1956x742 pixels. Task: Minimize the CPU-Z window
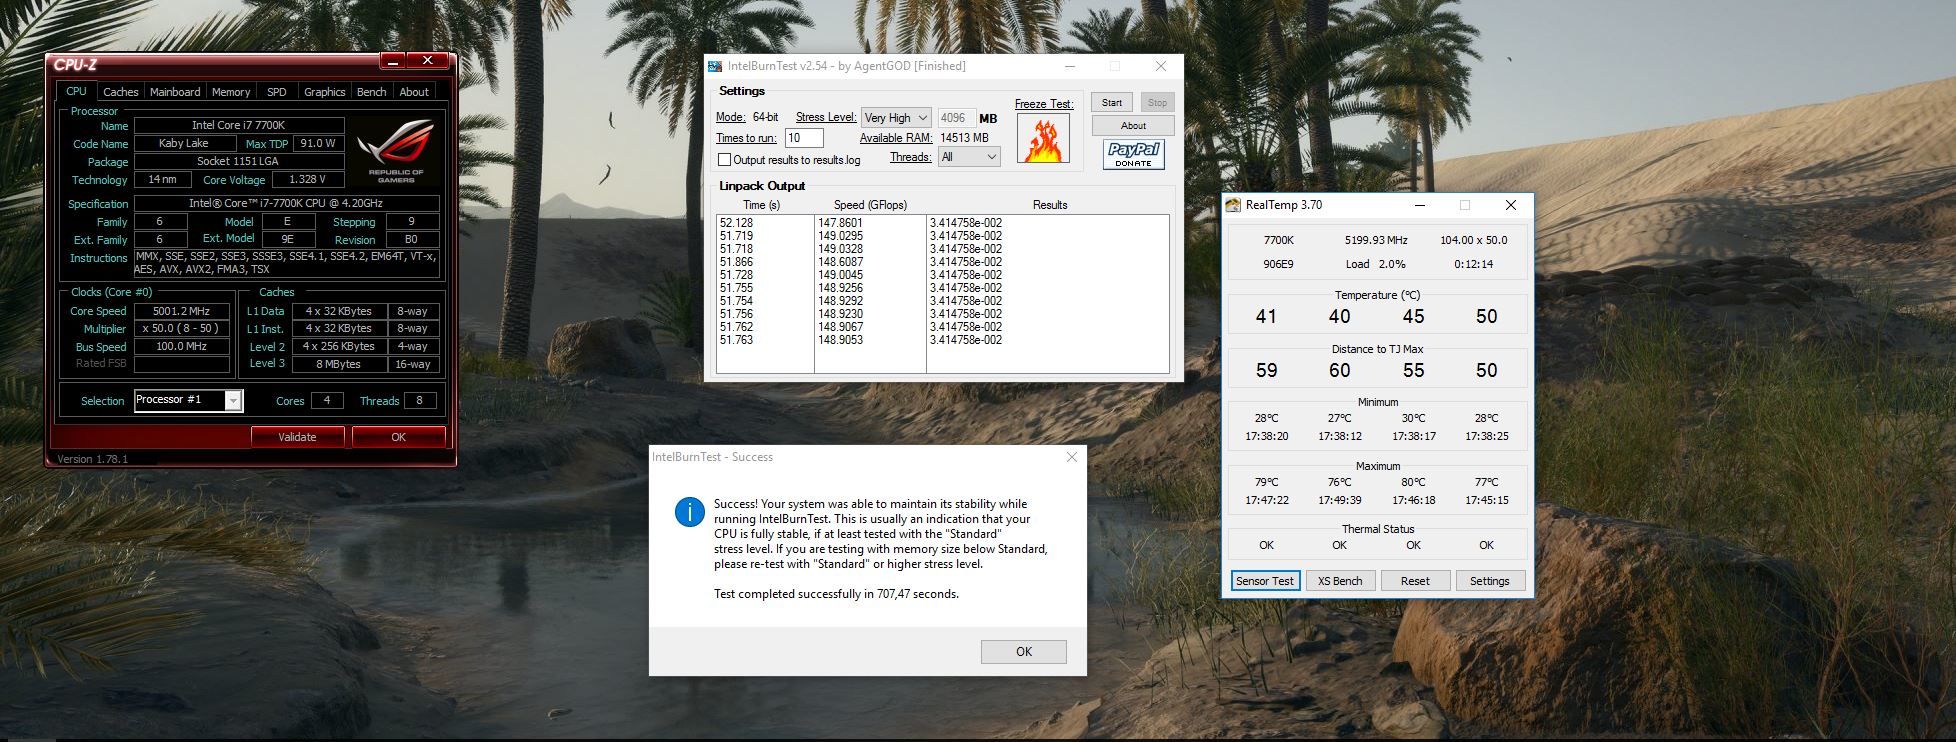tap(392, 61)
